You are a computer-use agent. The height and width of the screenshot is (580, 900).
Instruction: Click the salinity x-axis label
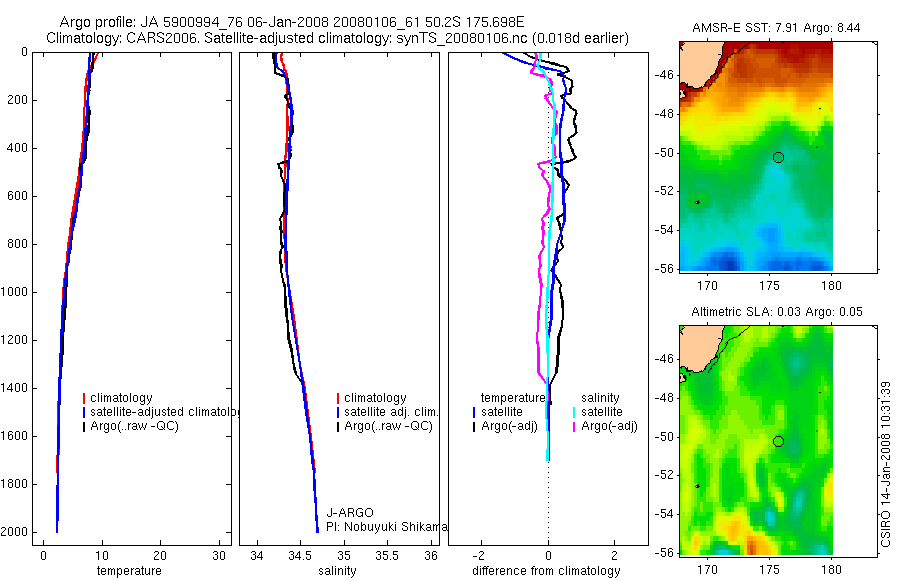pyautogui.click(x=337, y=571)
